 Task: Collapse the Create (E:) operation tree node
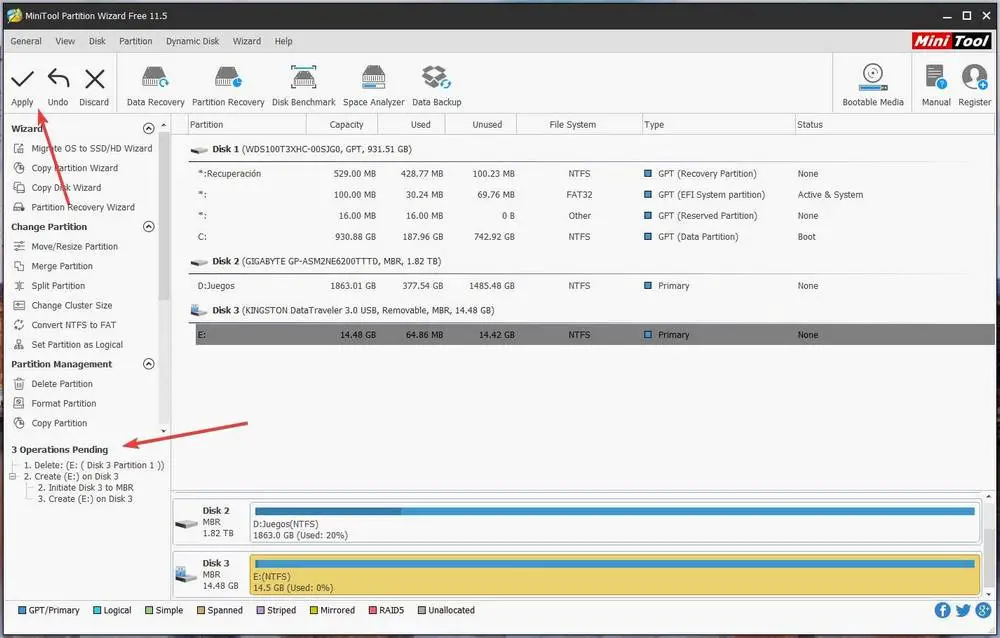[x=13, y=477]
